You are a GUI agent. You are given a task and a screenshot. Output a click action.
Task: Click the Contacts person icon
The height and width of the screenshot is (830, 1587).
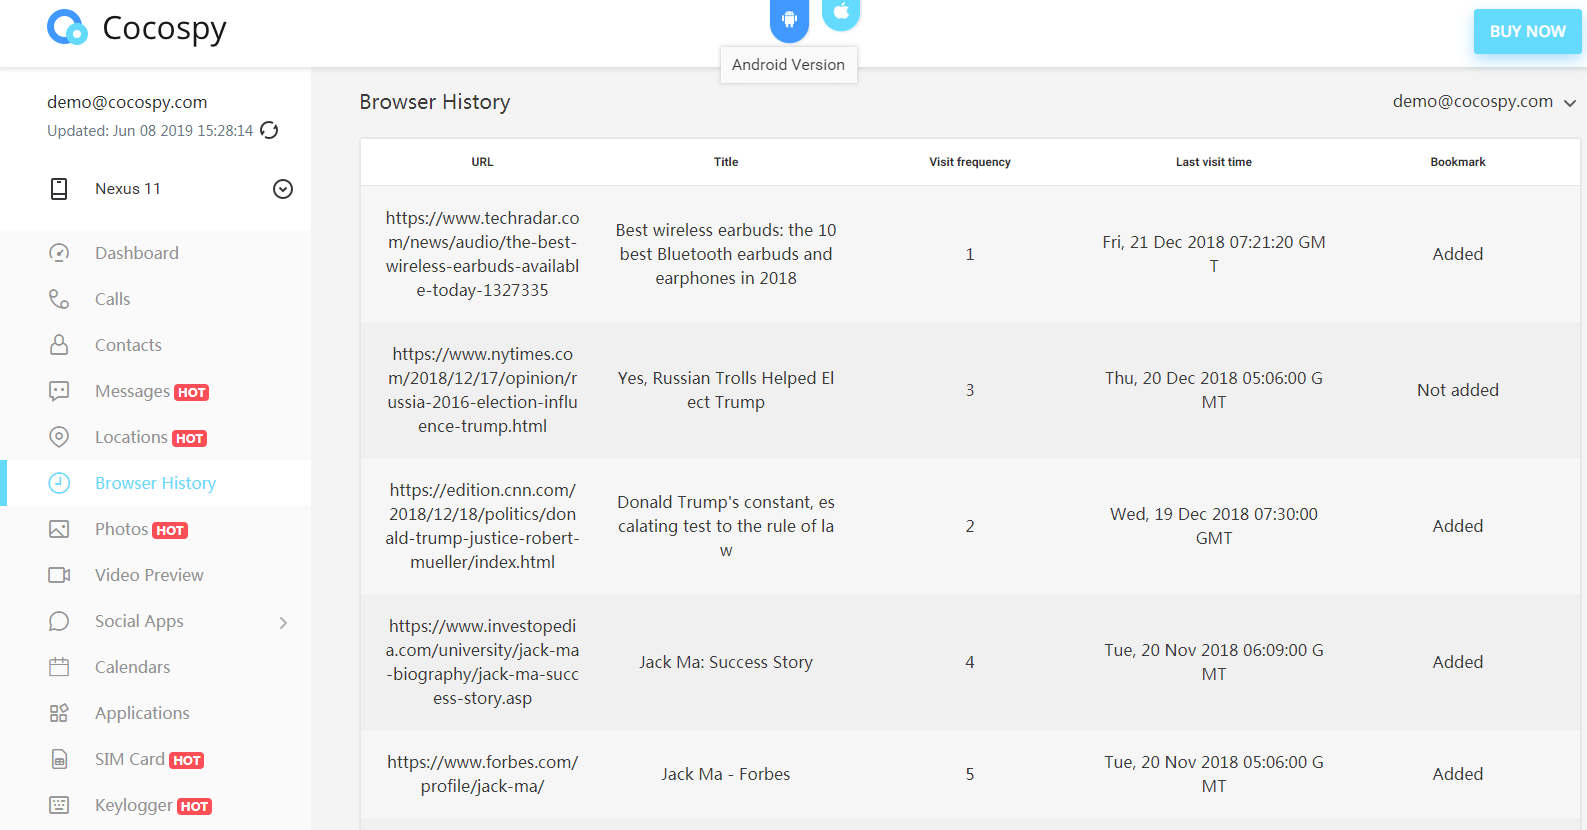59,345
